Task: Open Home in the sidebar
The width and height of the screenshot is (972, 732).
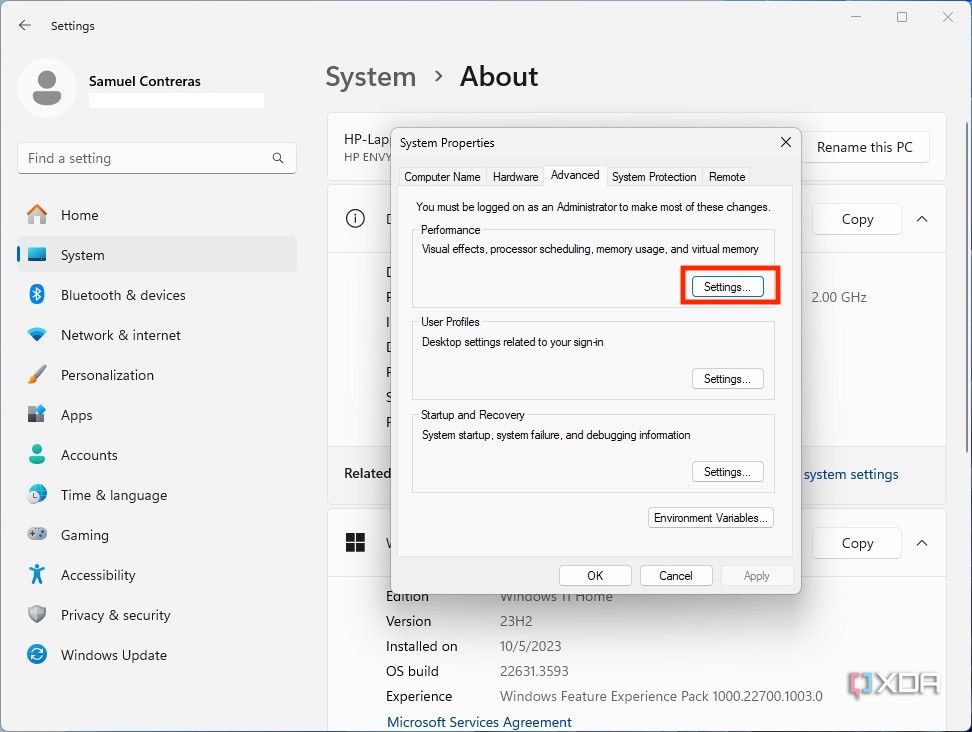Action: tap(157, 215)
